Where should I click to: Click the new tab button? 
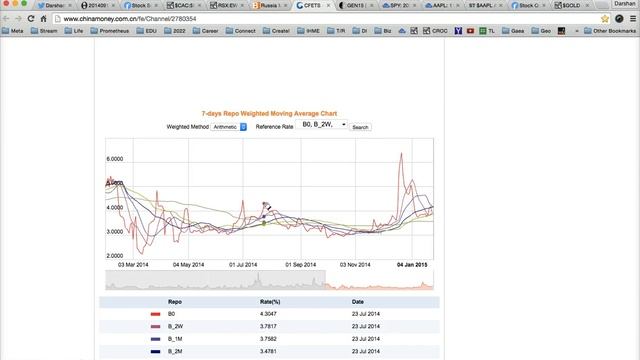pos(601,5)
